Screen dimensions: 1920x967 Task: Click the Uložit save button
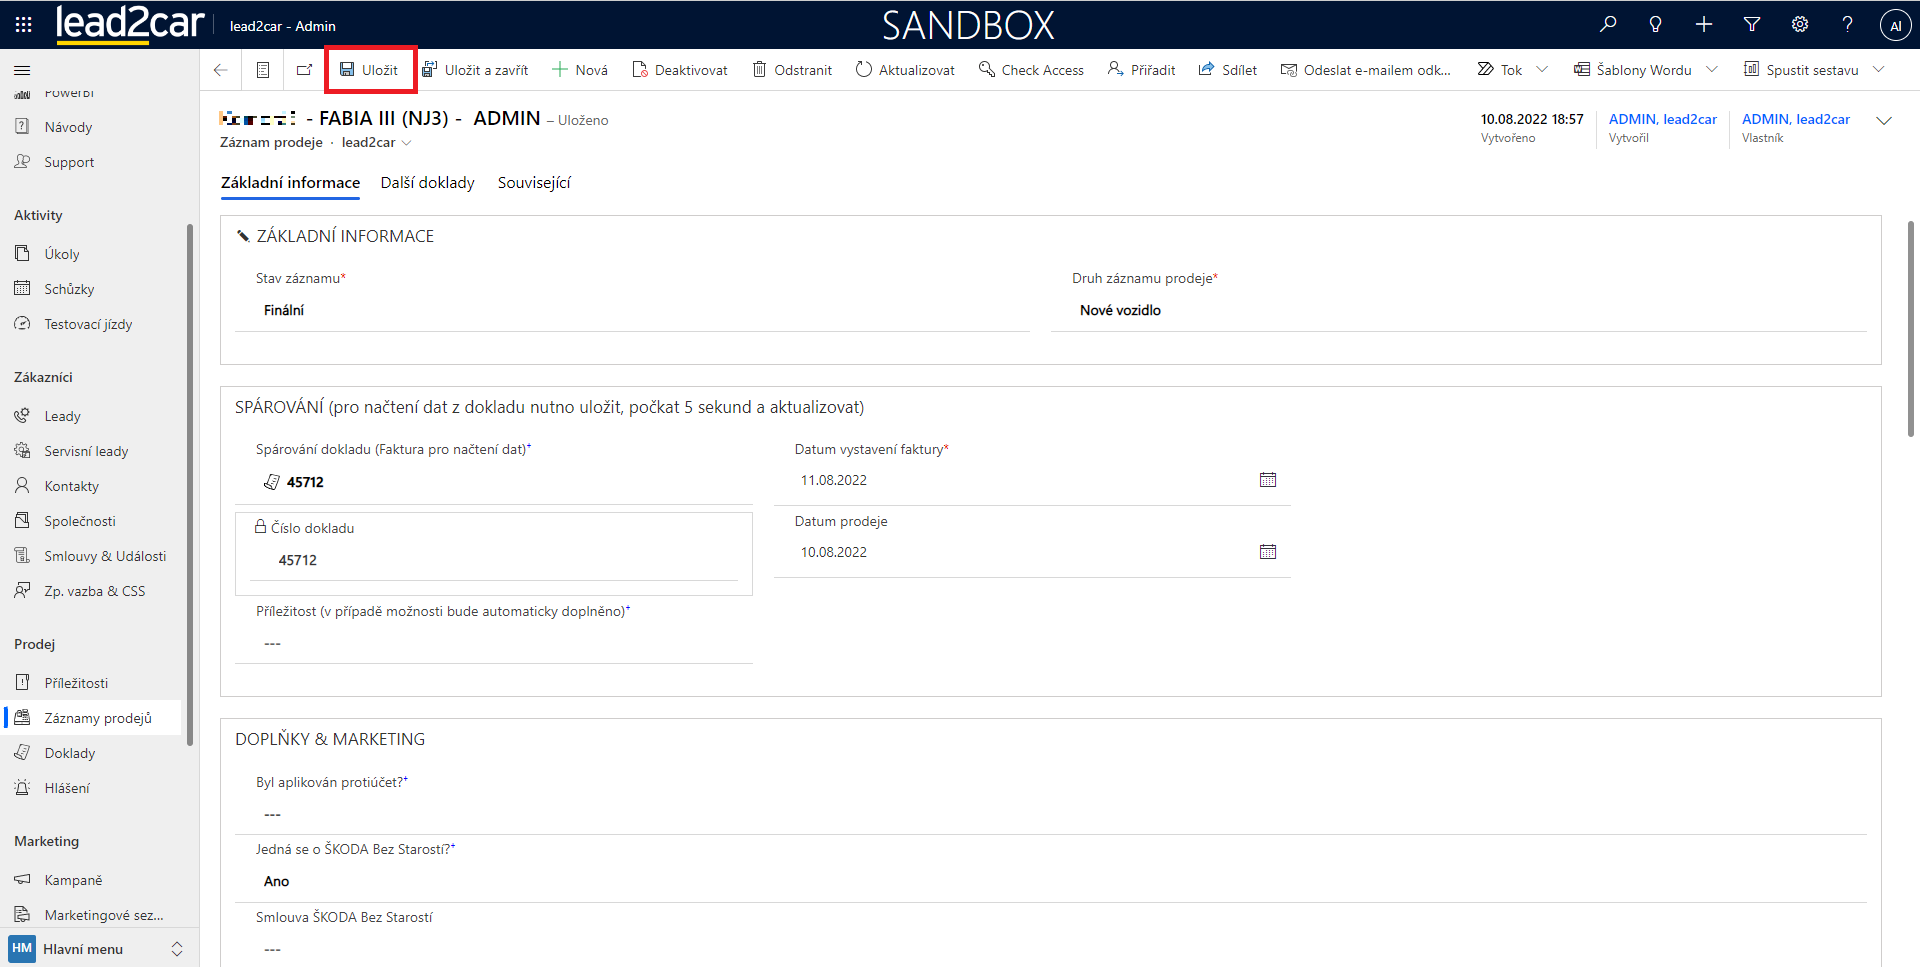click(x=370, y=70)
